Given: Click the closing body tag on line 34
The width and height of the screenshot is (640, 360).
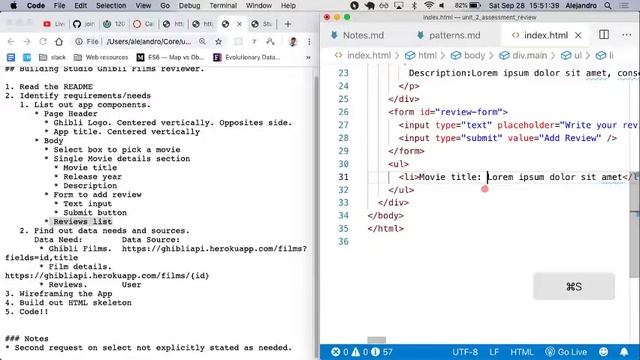Looking at the screenshot, I should tap(385, 216).
